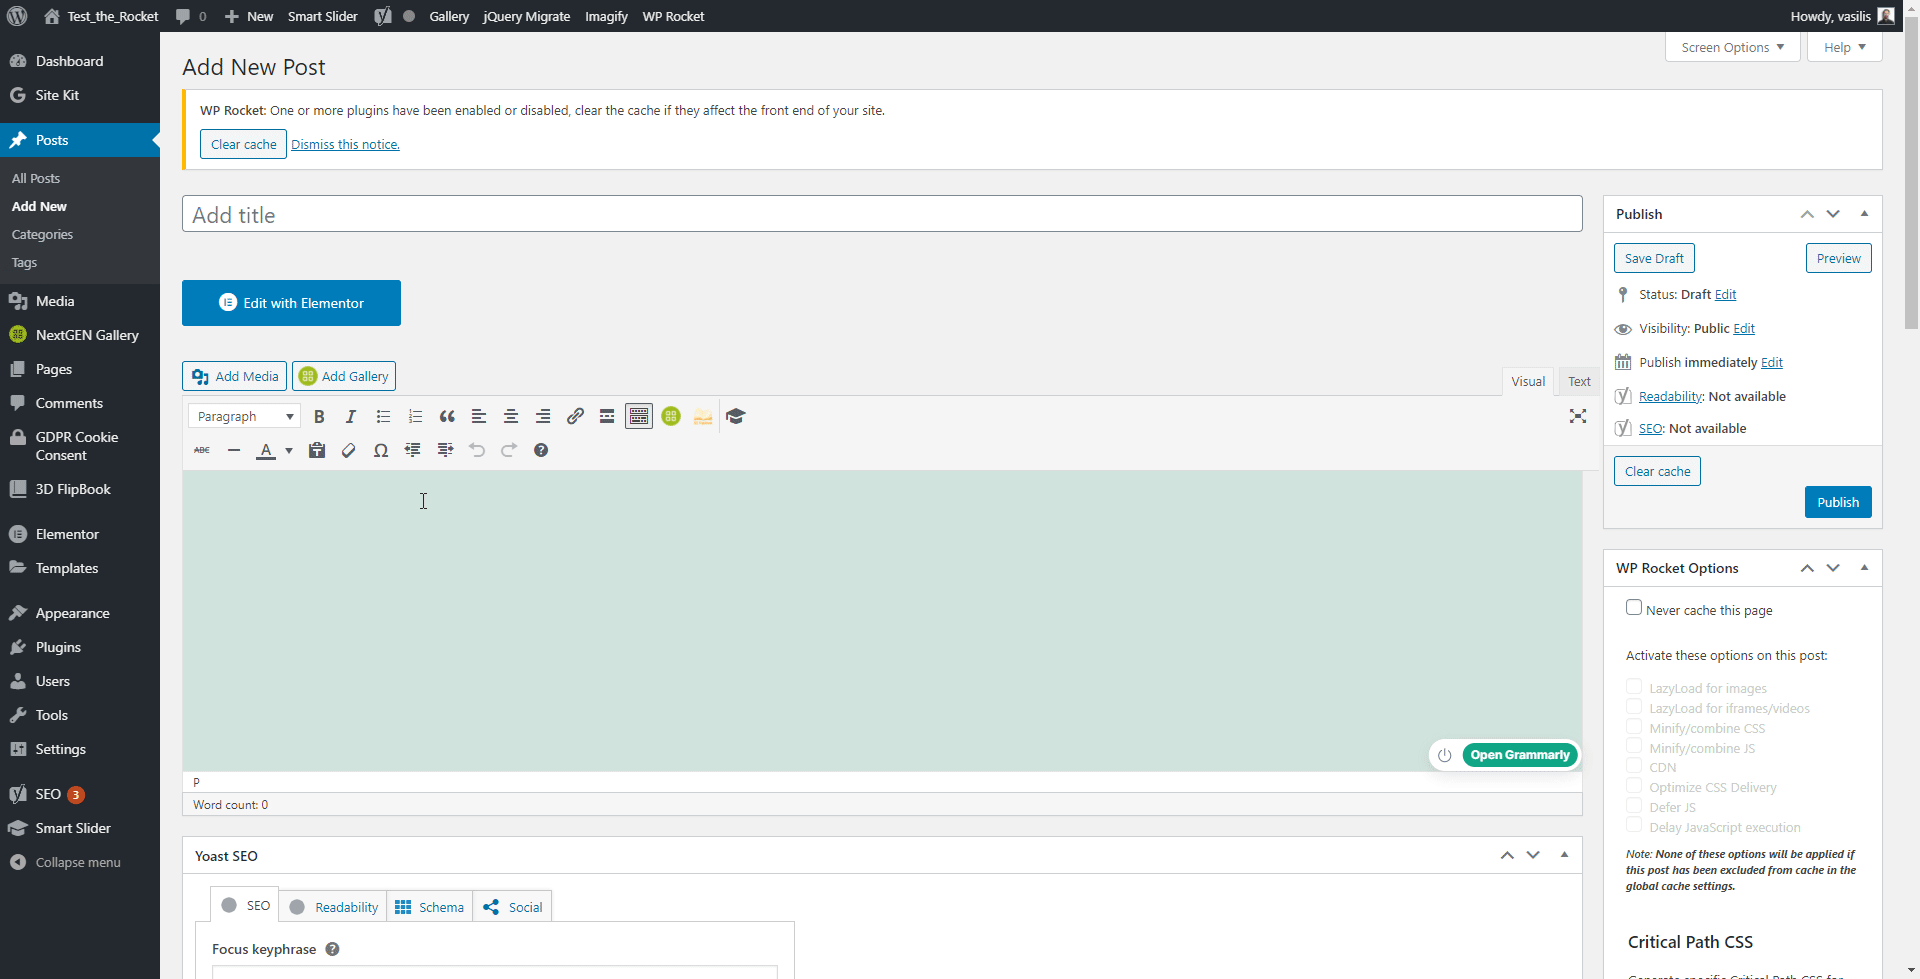Viewport: 1920px width, 979px height.
Task: Switch to the Visual editor tab
Action: point(1528,382)
